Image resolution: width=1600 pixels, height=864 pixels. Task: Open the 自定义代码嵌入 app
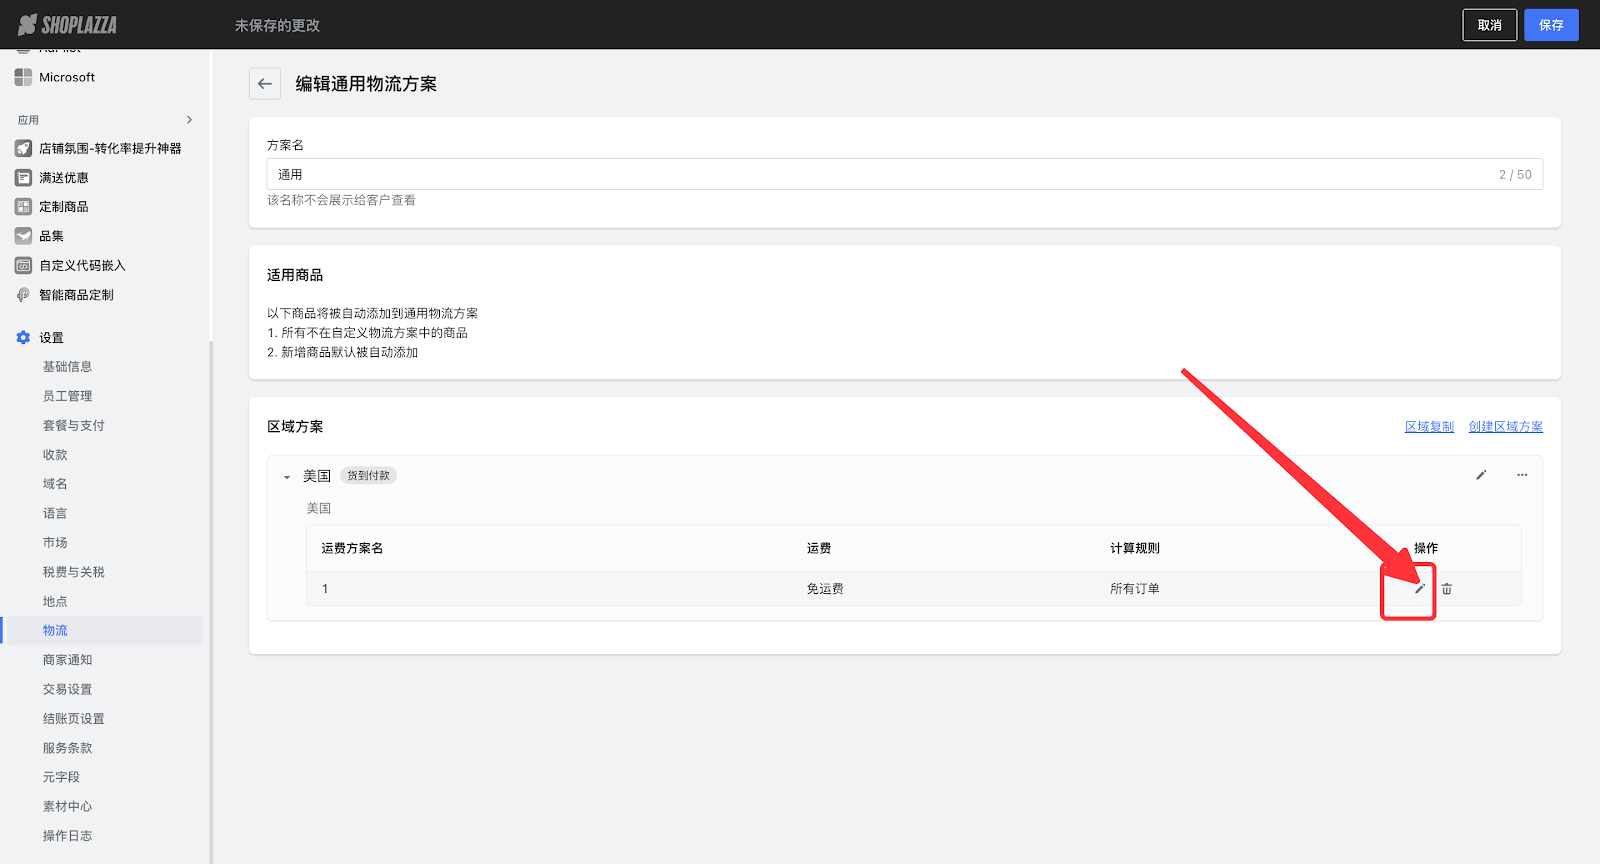(x=82, y=266)
